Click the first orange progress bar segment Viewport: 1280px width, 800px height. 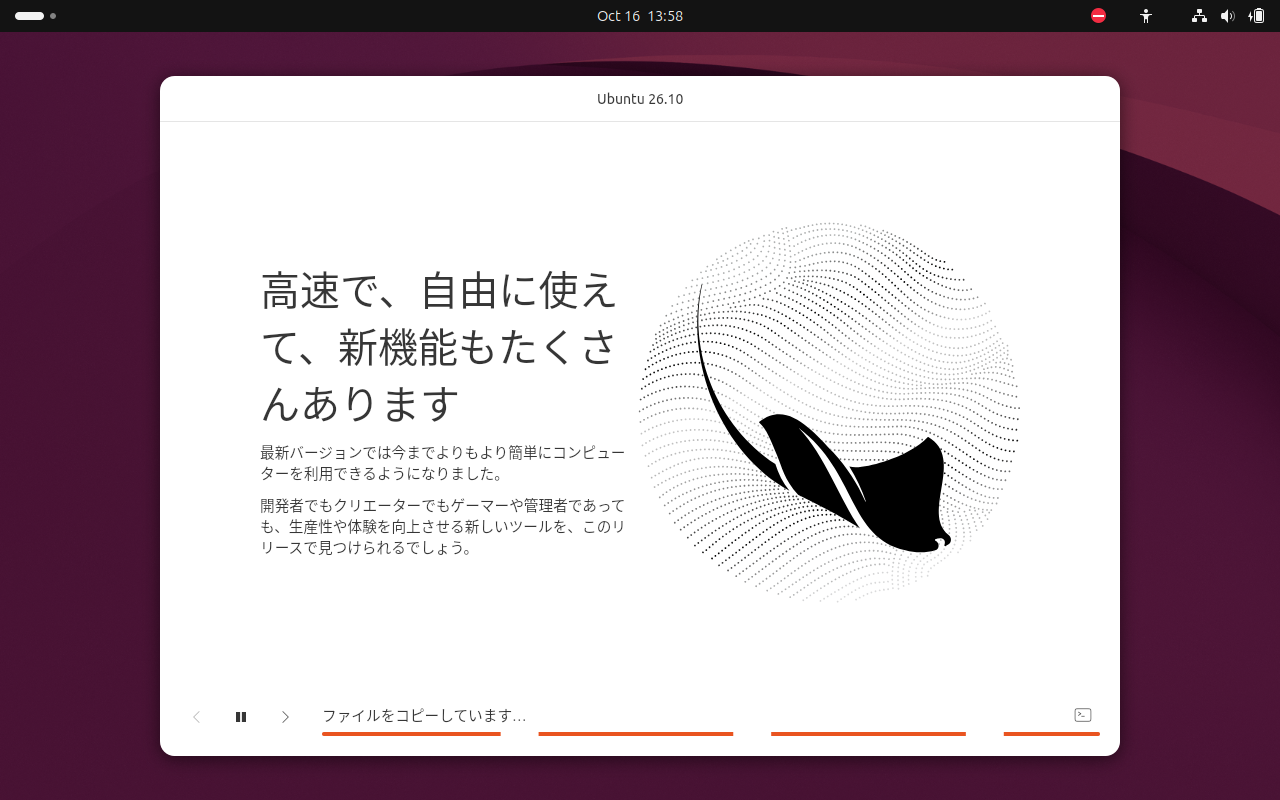[411, 734]
